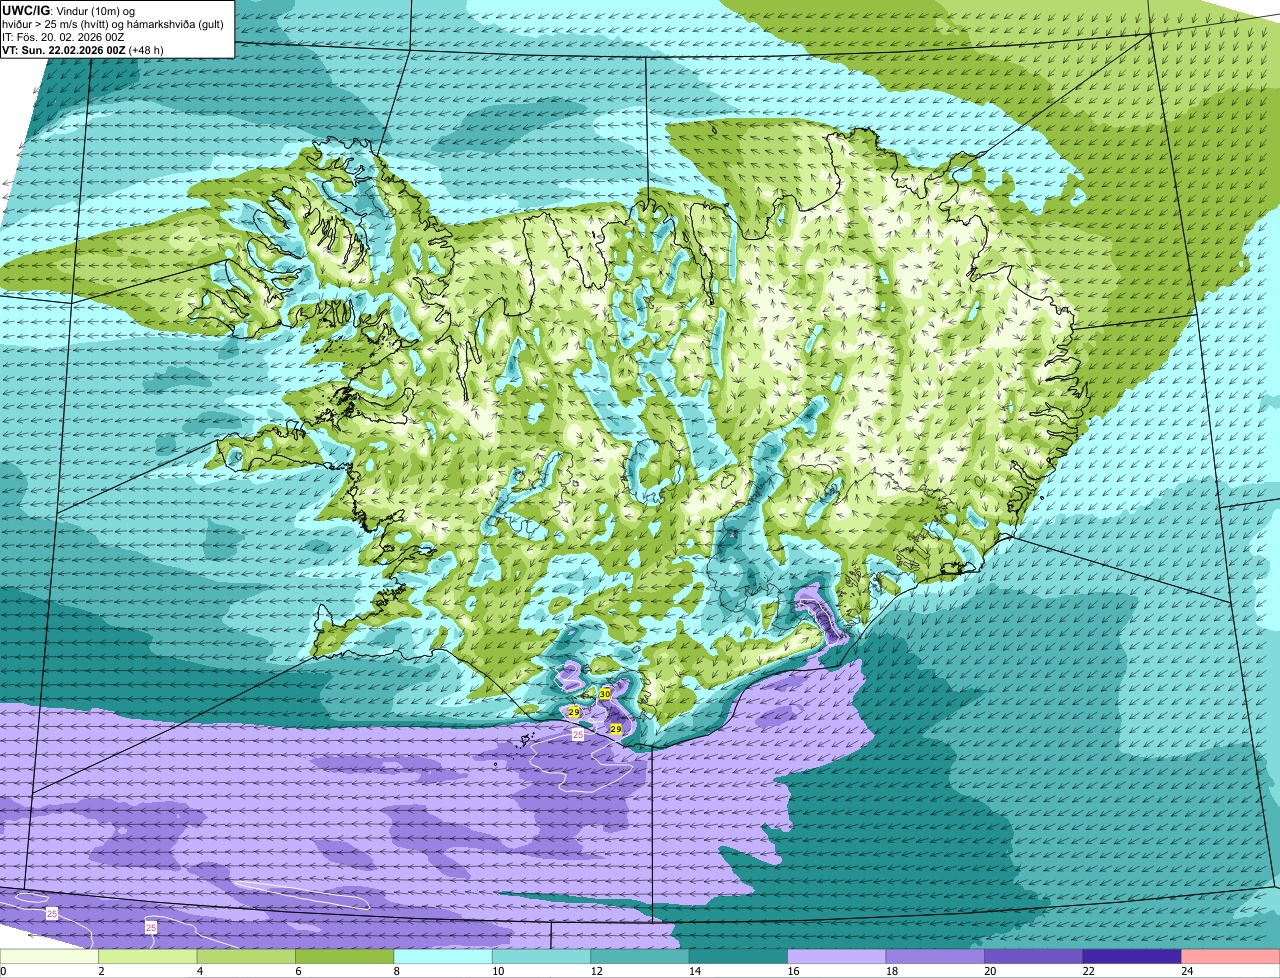Click the pale cyan 8–10 m/s legend swatch
Viewport: 1280px width, 978px height.
(443, 957)
